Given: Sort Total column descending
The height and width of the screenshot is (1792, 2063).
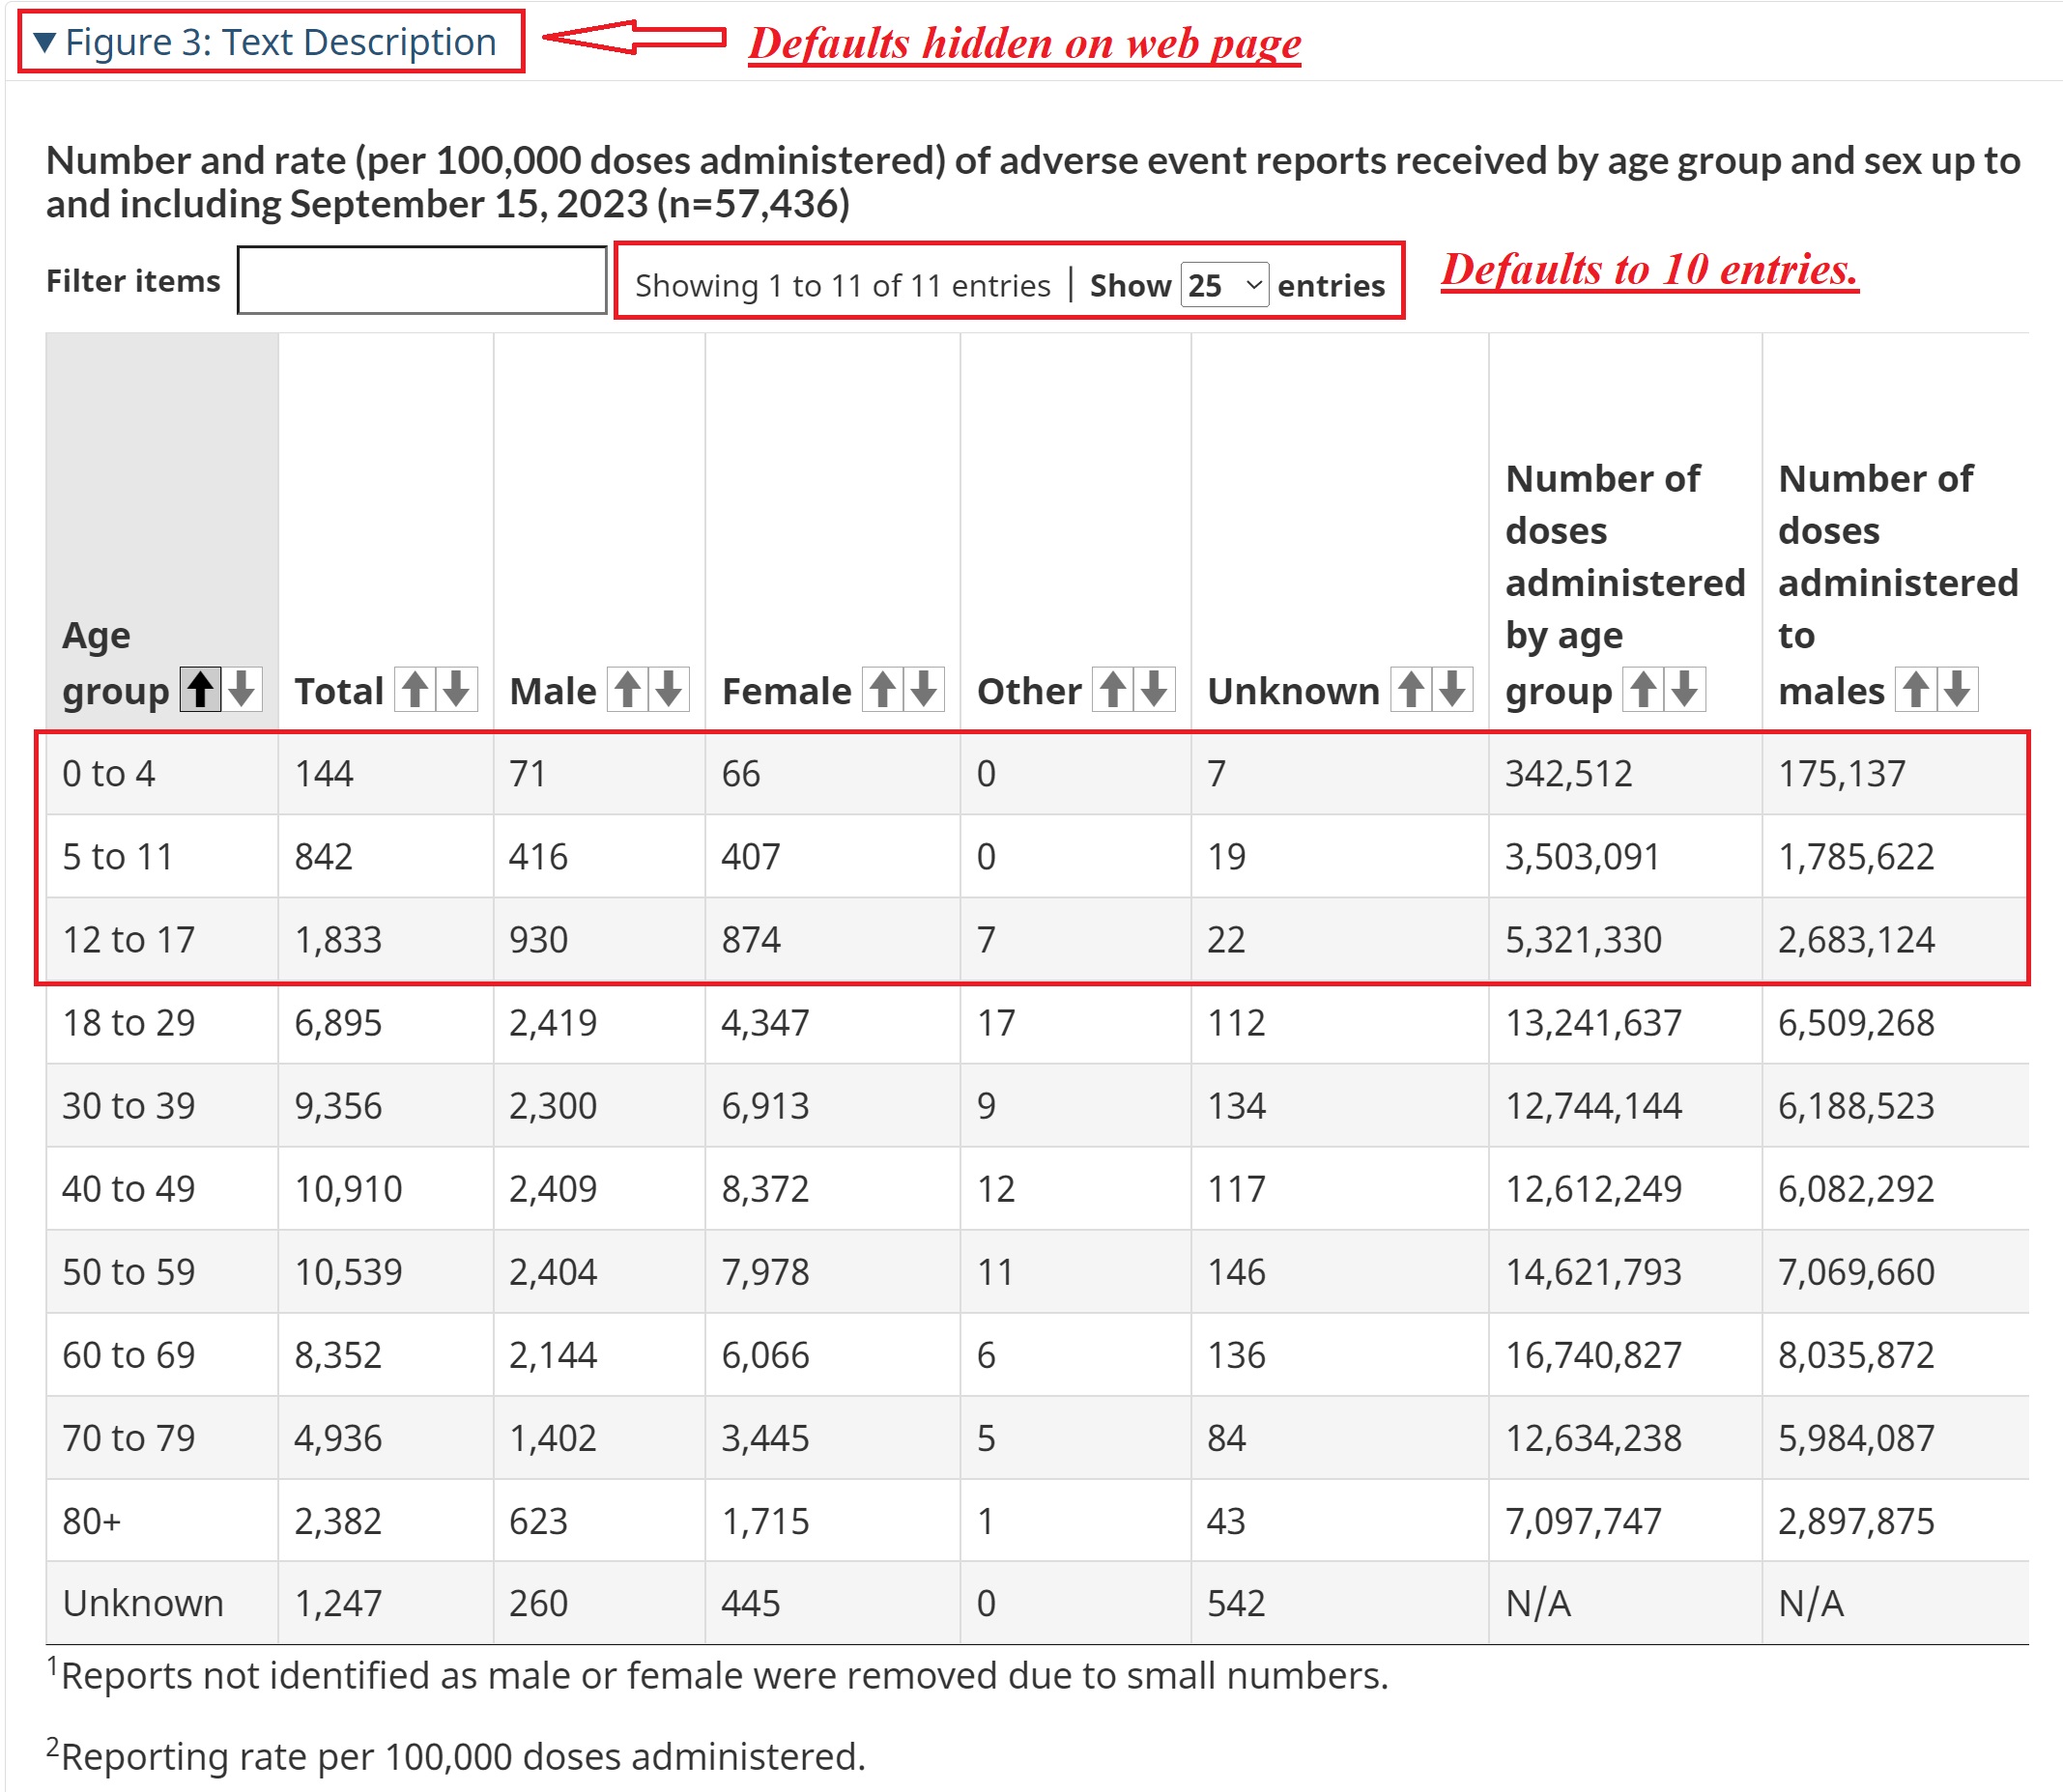Looking at the screenshot, I should pyautogui.click(x=456, y=689).
